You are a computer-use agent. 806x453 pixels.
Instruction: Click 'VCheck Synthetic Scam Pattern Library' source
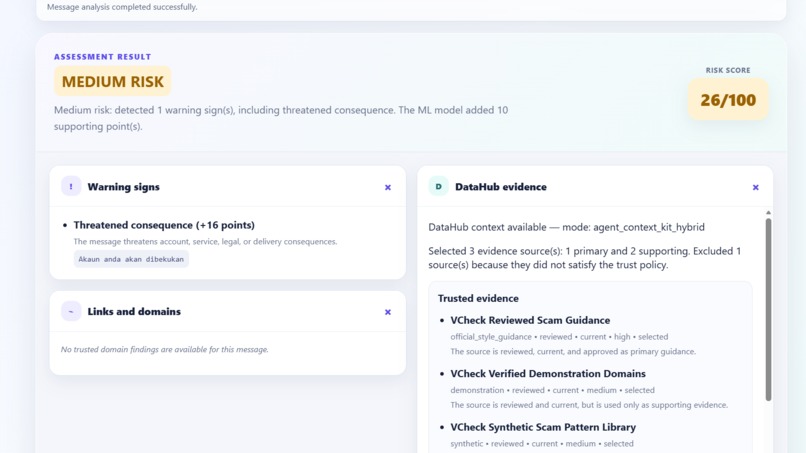[x=543, y=427]
